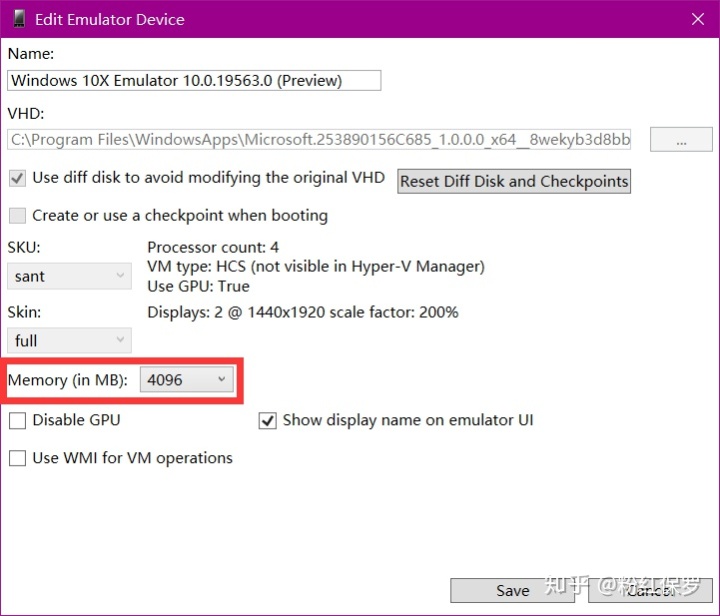720x616 pixels.
Task: Click the "VHD:" label
Action: [26, 113]
